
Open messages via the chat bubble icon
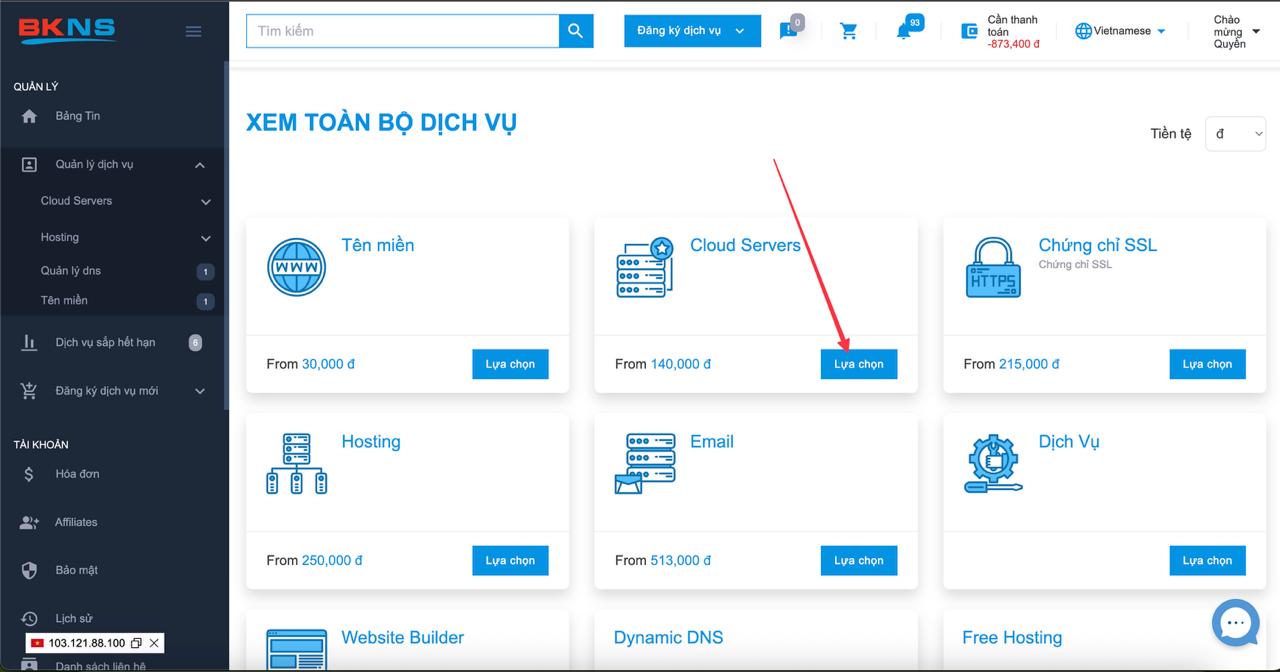(x=786, y=31)
